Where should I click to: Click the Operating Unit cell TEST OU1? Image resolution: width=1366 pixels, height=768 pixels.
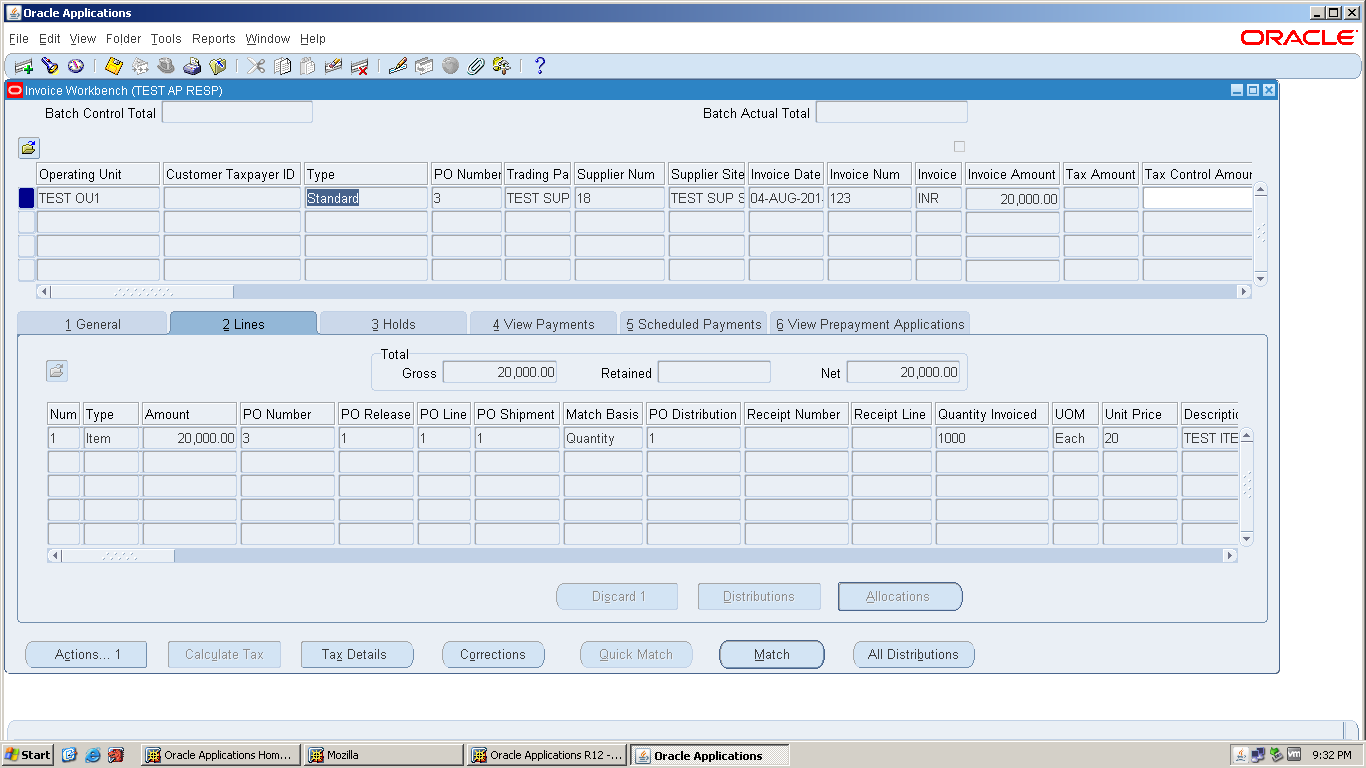coord(98,198)
